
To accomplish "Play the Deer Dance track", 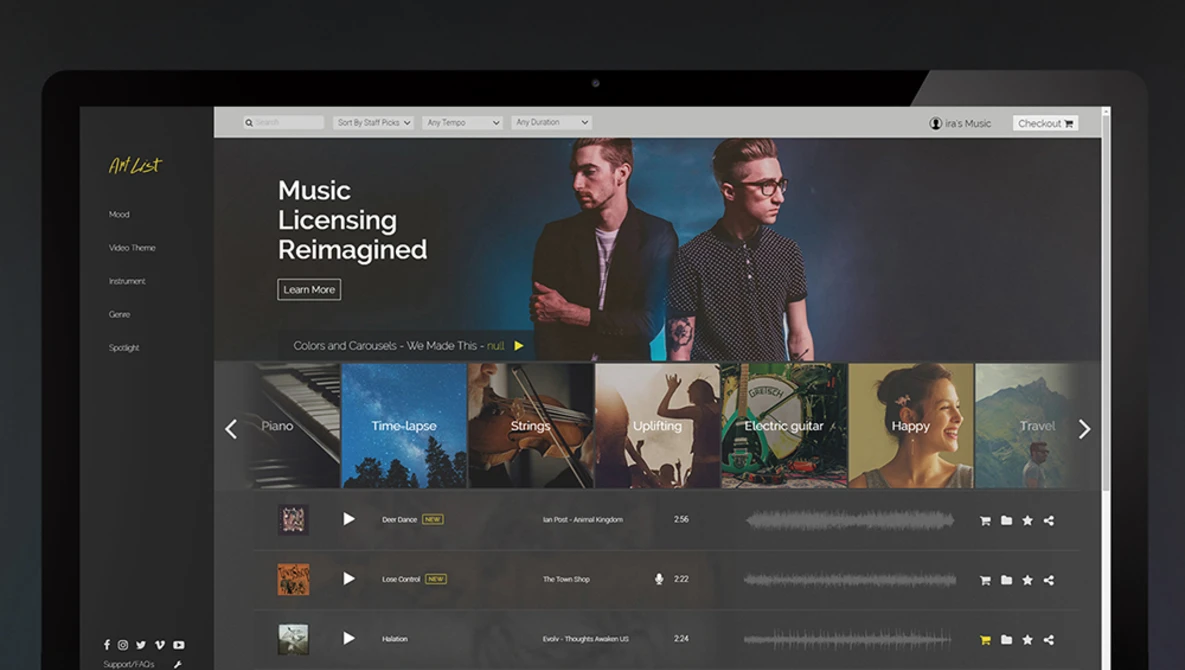I will 348,519.
